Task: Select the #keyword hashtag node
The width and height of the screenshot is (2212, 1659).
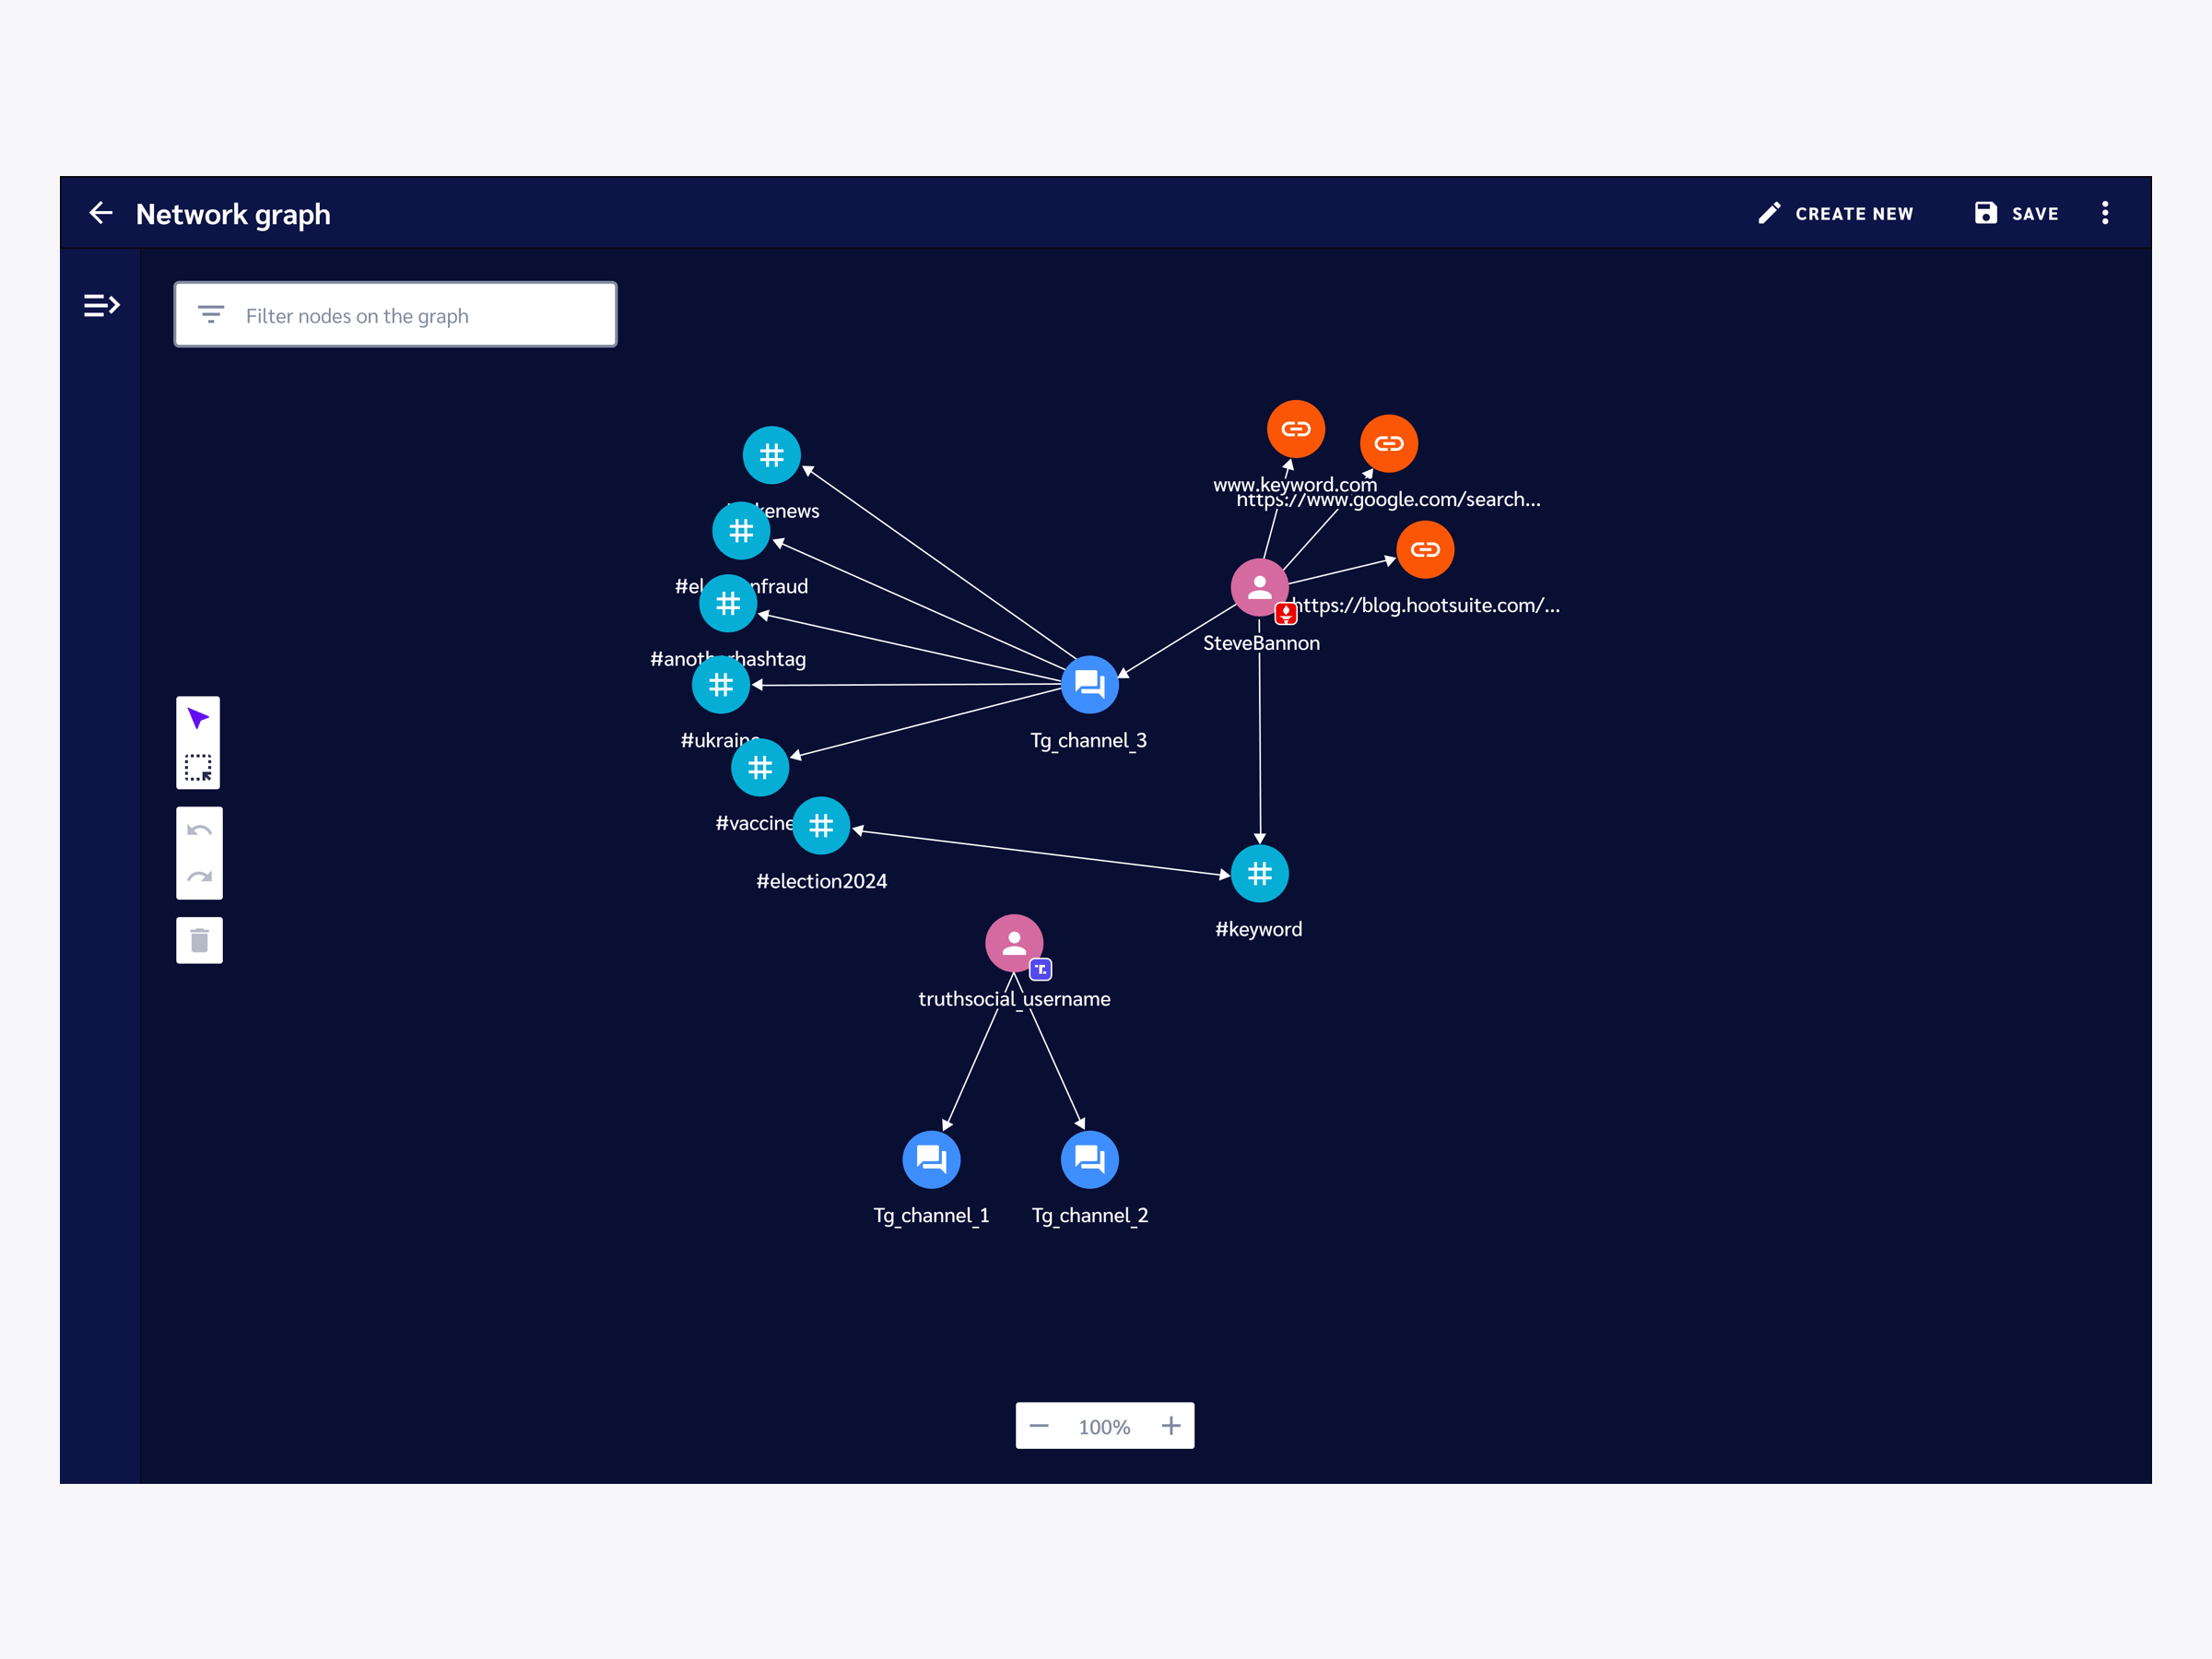Action: click(x=1260, y=874)
